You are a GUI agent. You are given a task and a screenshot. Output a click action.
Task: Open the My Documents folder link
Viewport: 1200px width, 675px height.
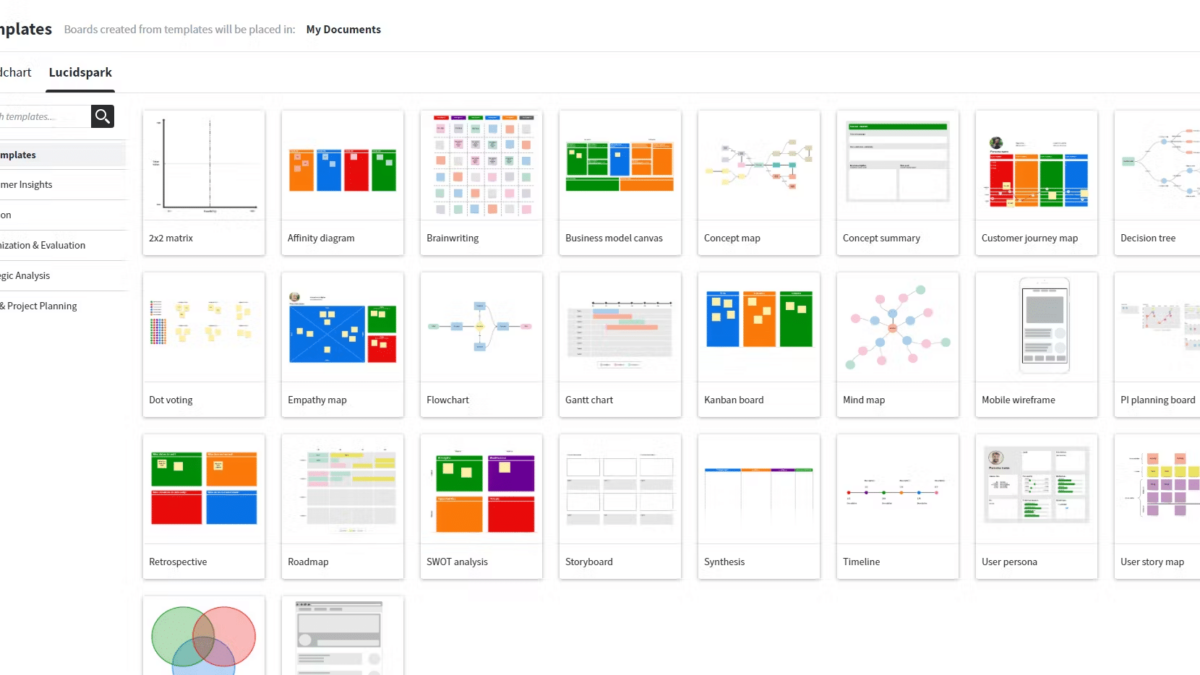[x=343, y=30]
